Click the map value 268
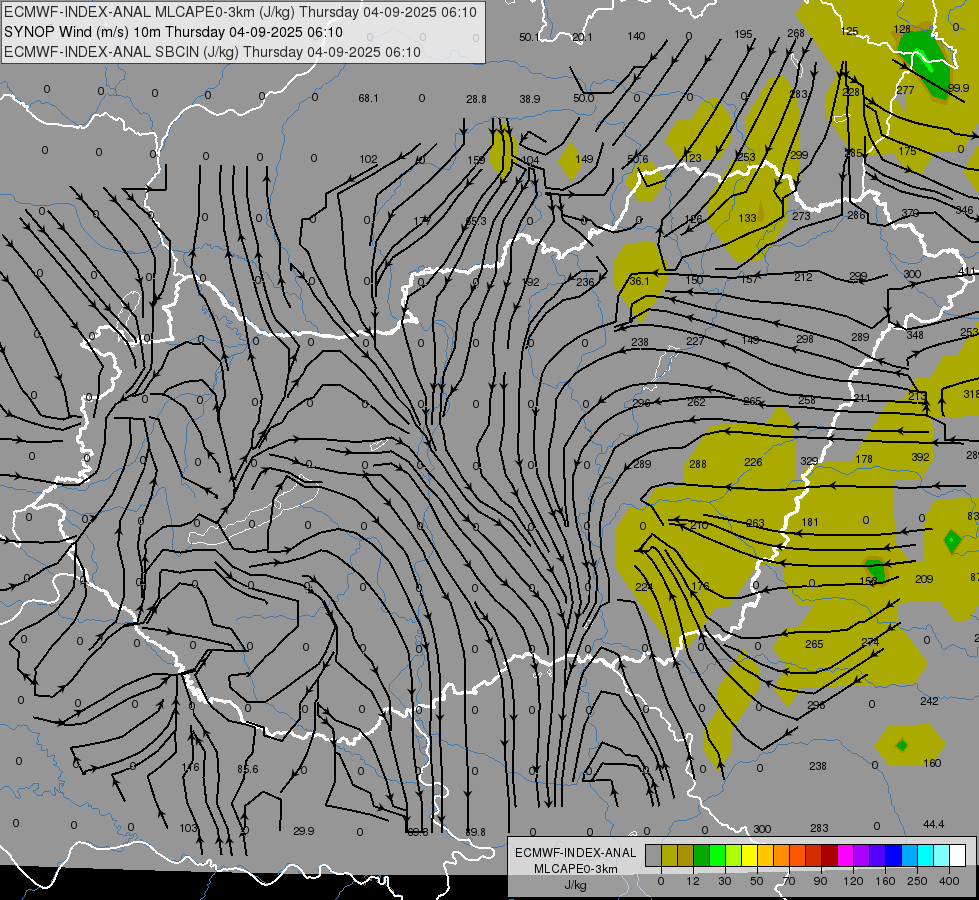Image resolution: width=979 pixels, height=900 pixels. click(x=796, y=33)
